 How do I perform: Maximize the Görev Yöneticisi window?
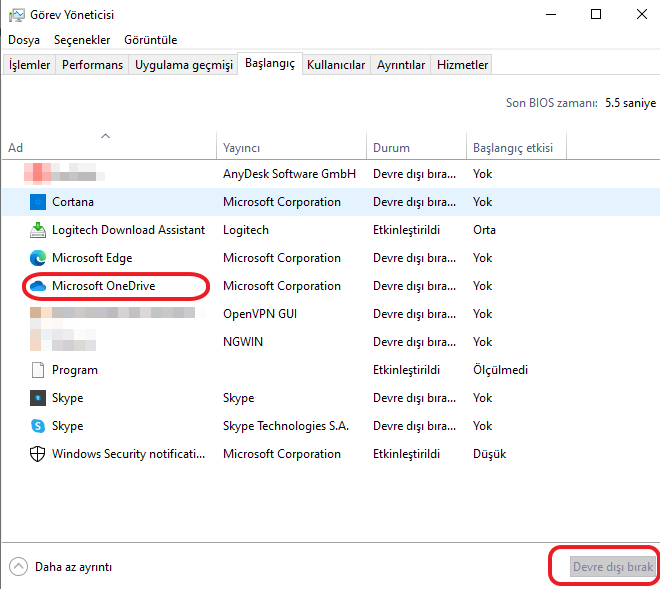click(596, 15)
